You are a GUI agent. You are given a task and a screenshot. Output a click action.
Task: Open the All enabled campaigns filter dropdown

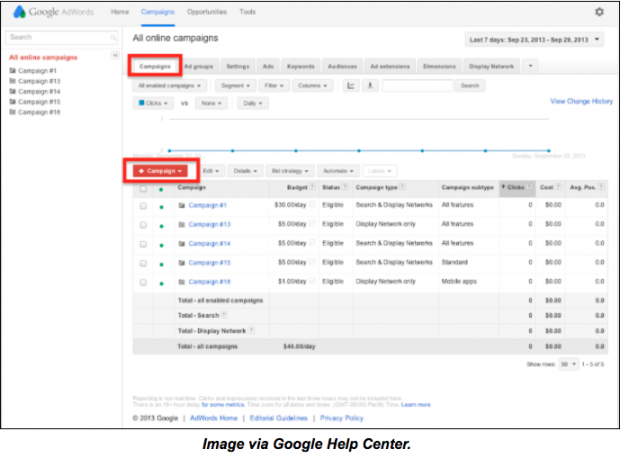point(169,85)
